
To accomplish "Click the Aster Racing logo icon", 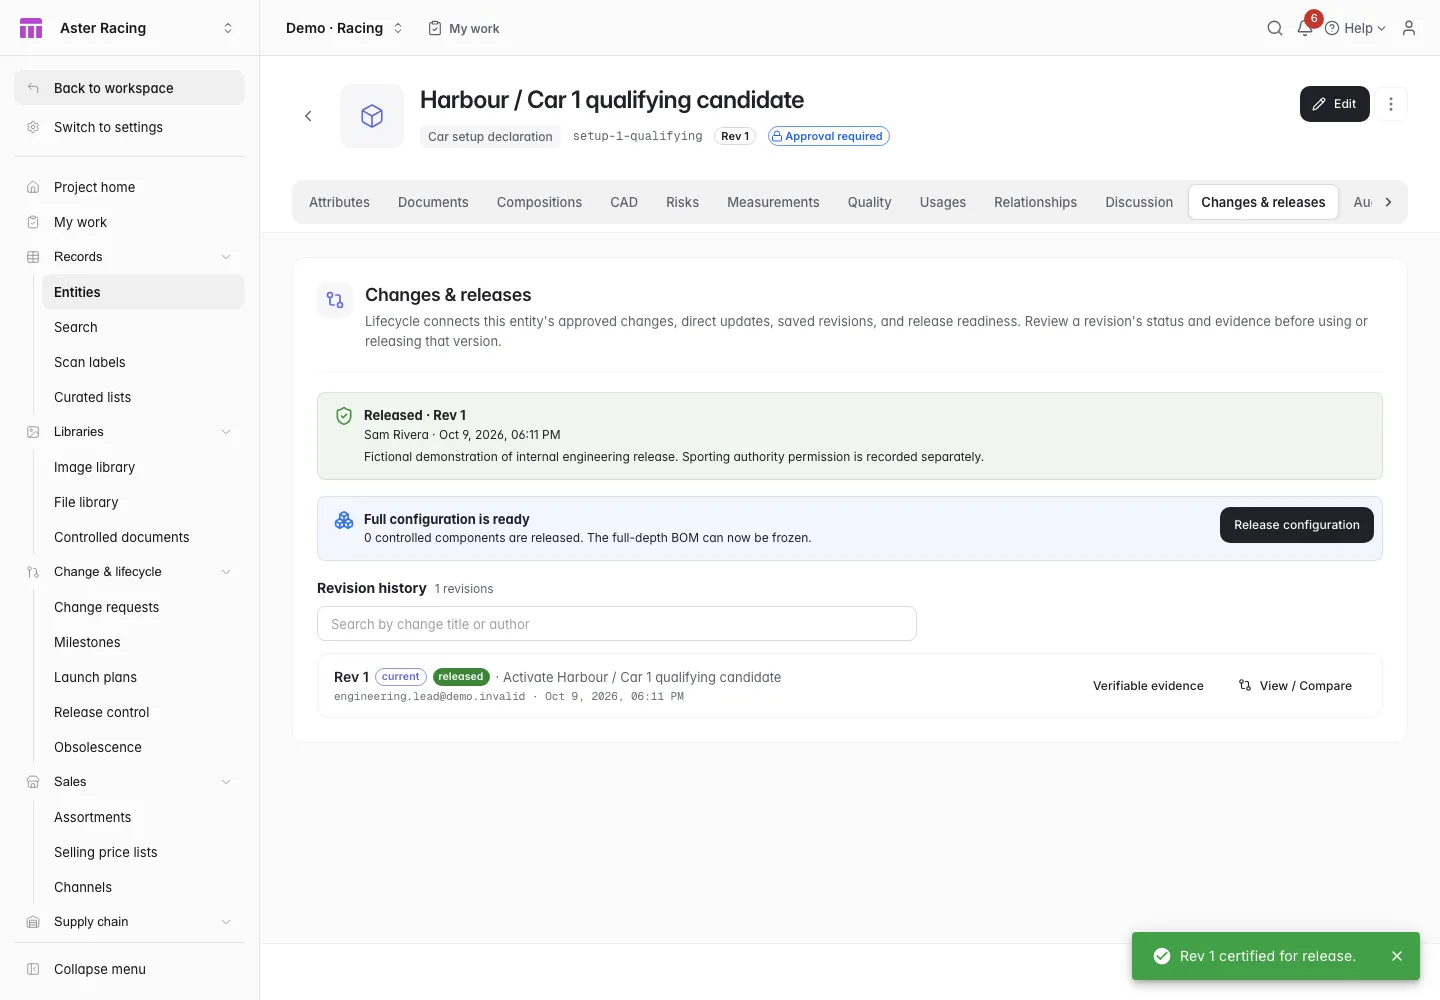I will click(31, 28).
